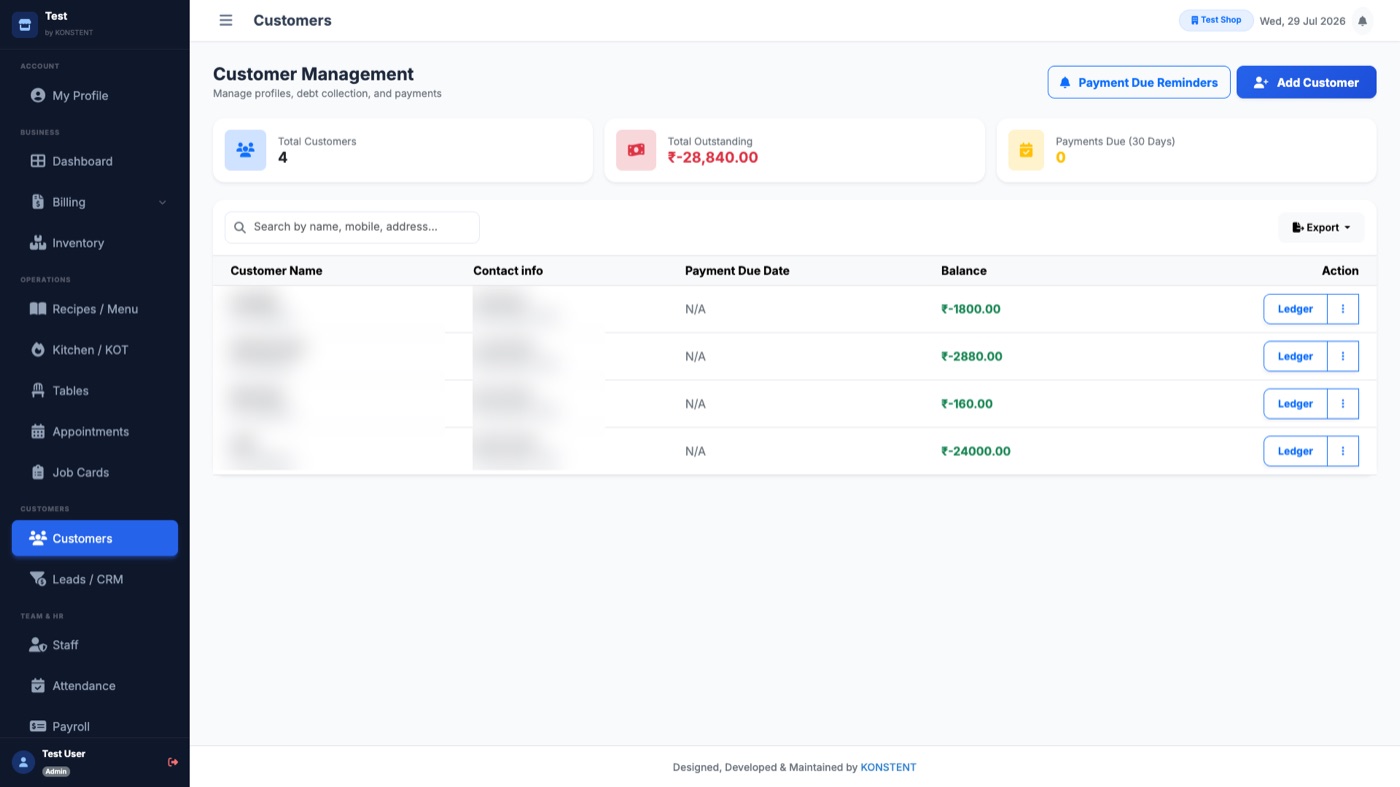This screenshot has width=1400, height=787.
Task: Open Appointments in sidebar
Action: [95, 432]
